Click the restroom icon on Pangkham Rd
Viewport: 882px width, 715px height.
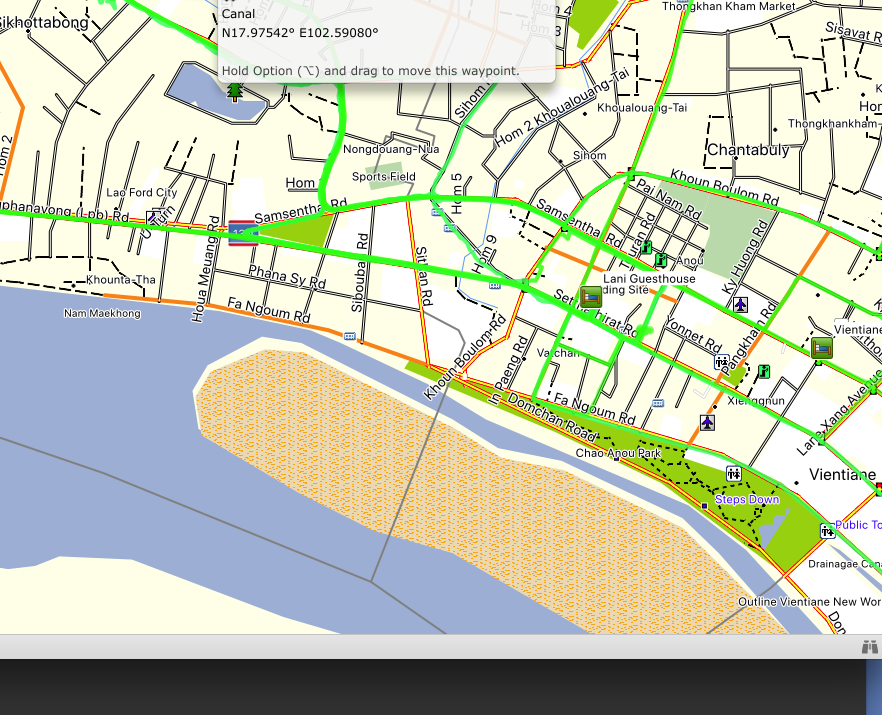(721, 362)
